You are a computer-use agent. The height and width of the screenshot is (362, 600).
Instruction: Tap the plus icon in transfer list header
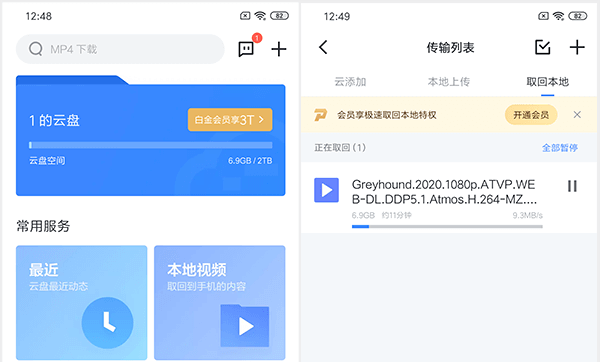coord(577,47)
